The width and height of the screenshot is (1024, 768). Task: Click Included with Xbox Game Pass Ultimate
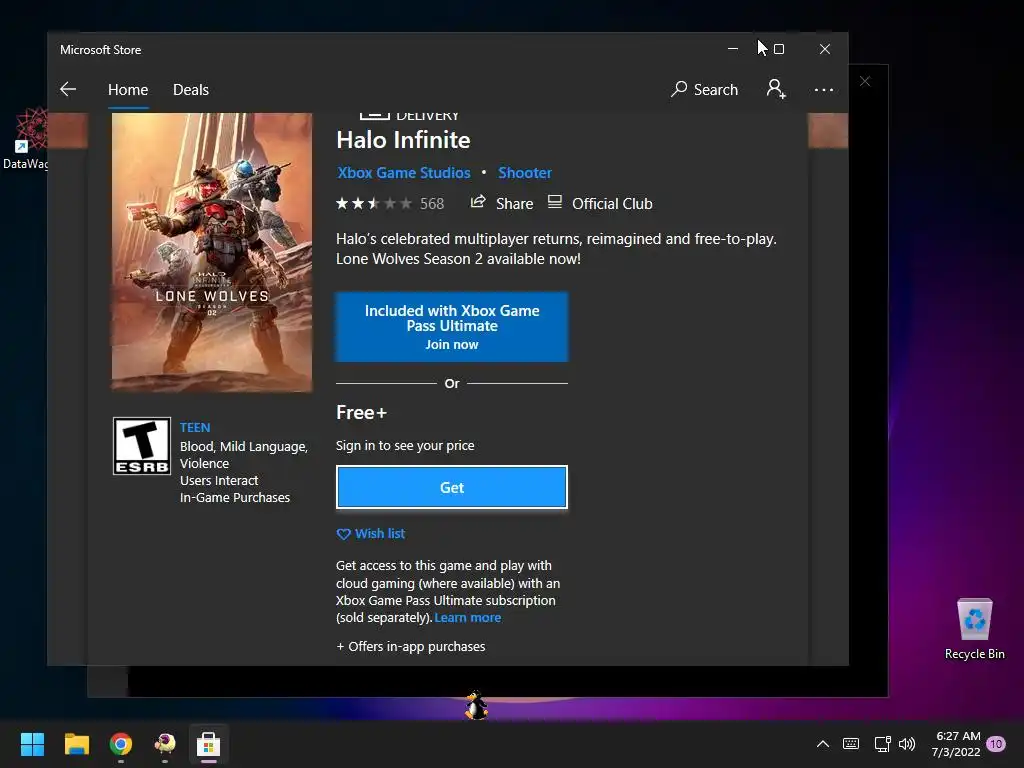coord(452,327)
